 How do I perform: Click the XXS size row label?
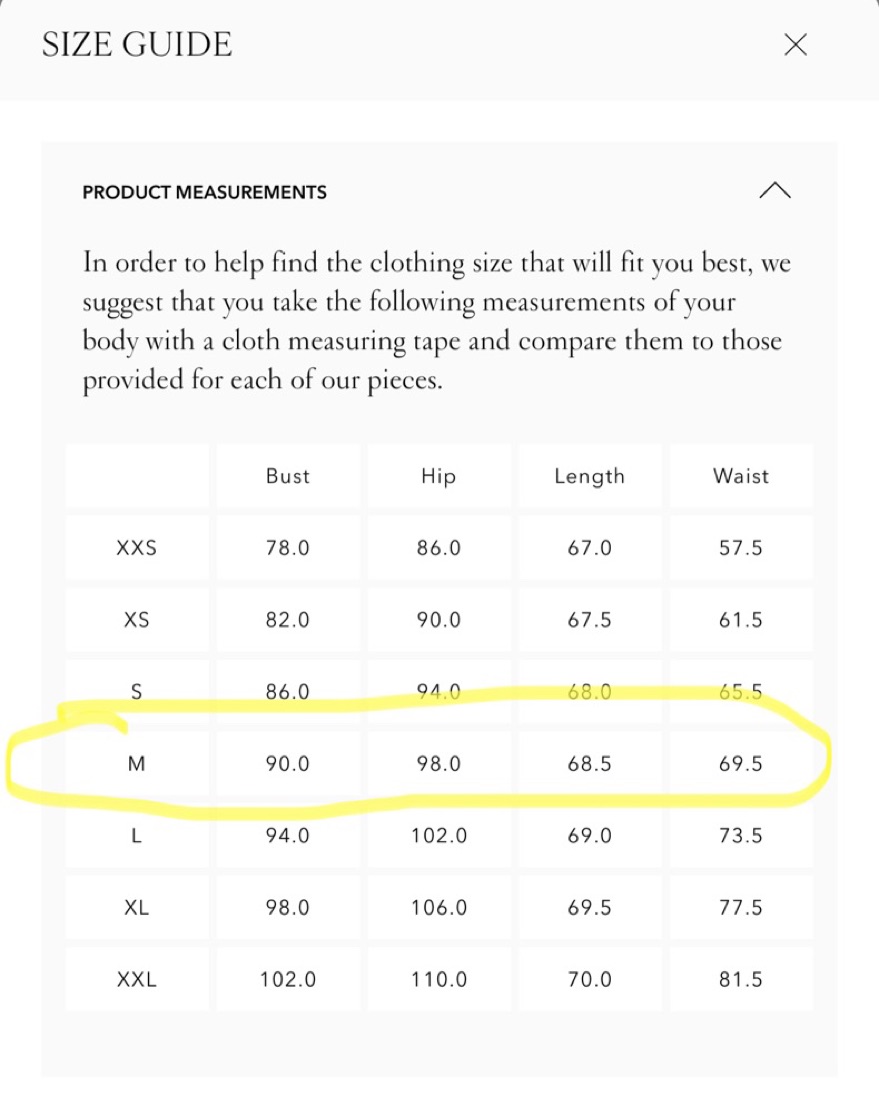click(x=137, y=548)
